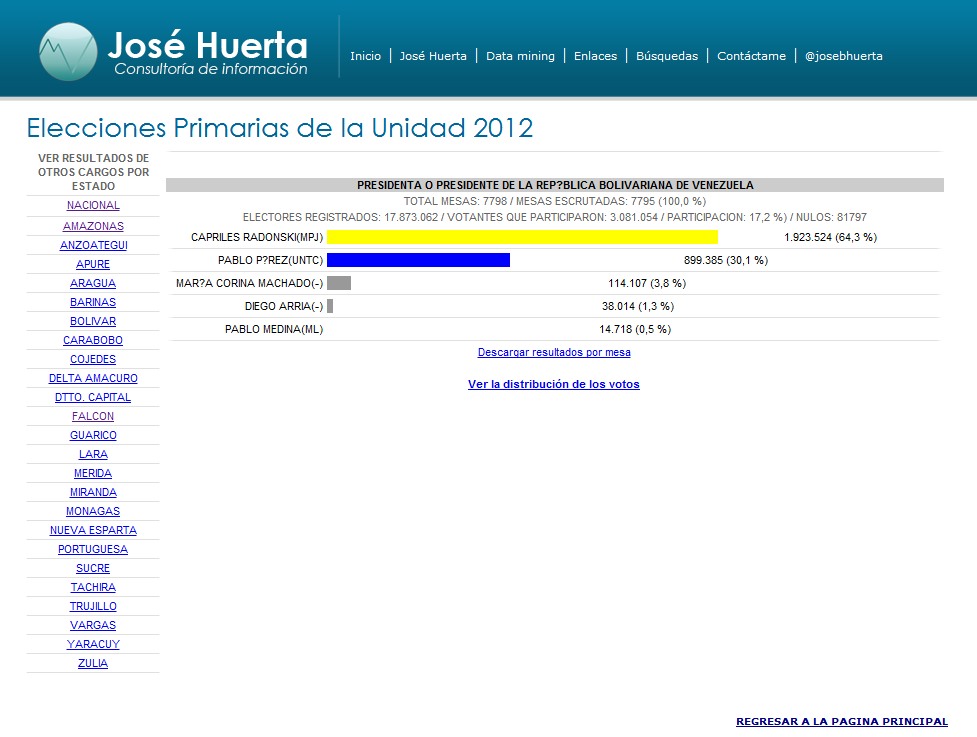This screenshot has width=977, height=737.
Task: Select Enlaces from the top navigation
Action: coord(595,56)
